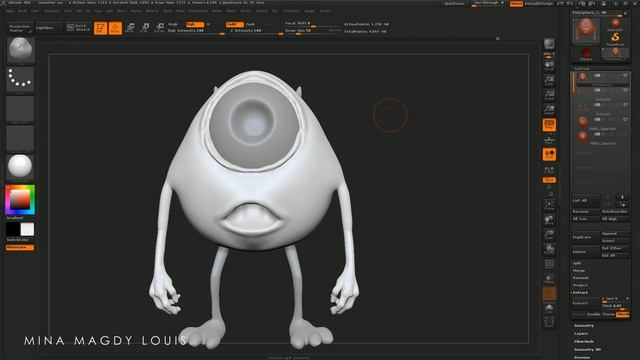The image size is (640, 360).
Task: Toggle Local transformations icon
Action: (x=549, y=155)
